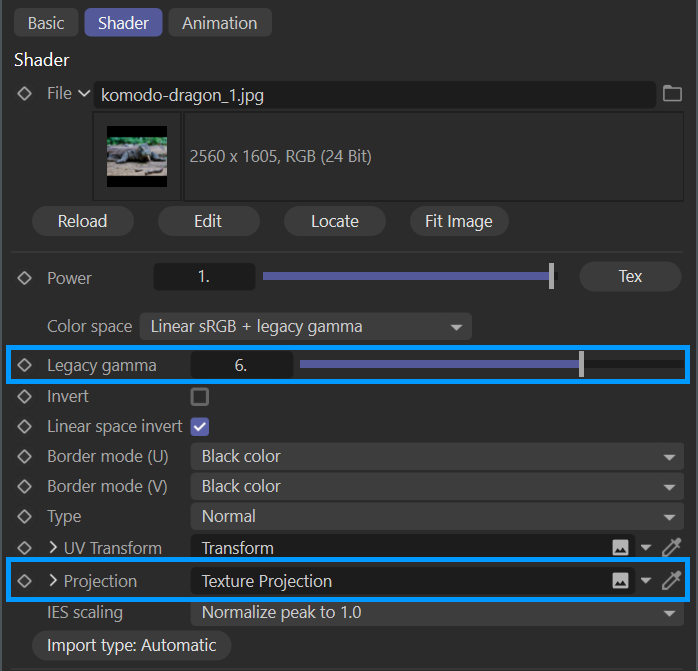Click the eyedropper icon in UV Transform row
Viewport: 698px width, 671px height.
671,548
